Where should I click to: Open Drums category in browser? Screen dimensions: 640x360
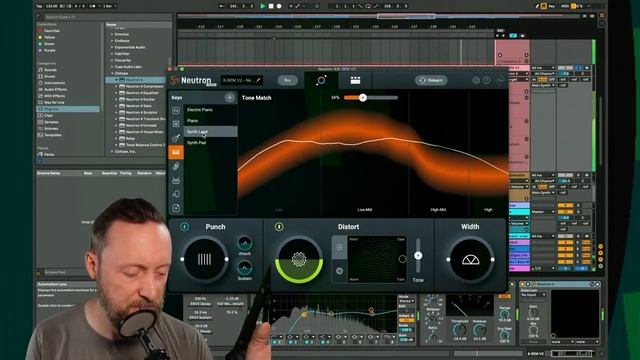[49, 76]
